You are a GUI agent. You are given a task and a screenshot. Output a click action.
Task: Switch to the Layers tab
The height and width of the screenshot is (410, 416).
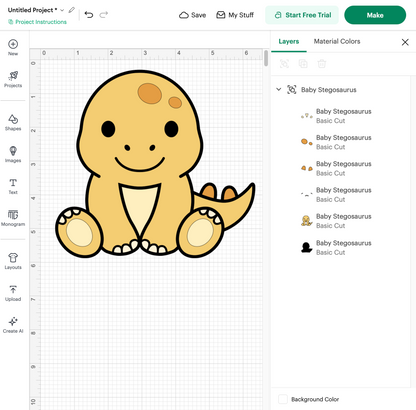pos(289,41)
